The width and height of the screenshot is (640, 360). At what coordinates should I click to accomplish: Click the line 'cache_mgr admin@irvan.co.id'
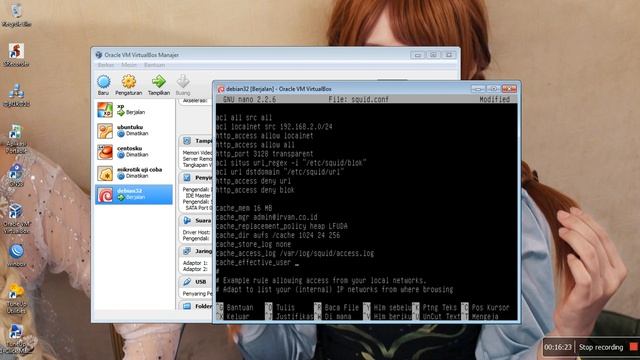click(267, 217)
